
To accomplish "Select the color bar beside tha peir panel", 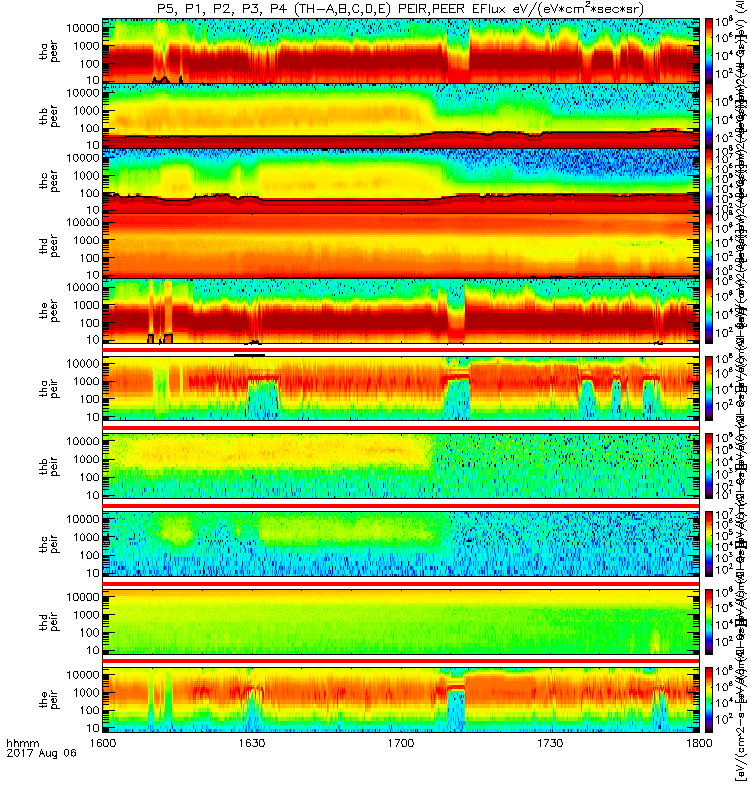I will click(709, 388).
